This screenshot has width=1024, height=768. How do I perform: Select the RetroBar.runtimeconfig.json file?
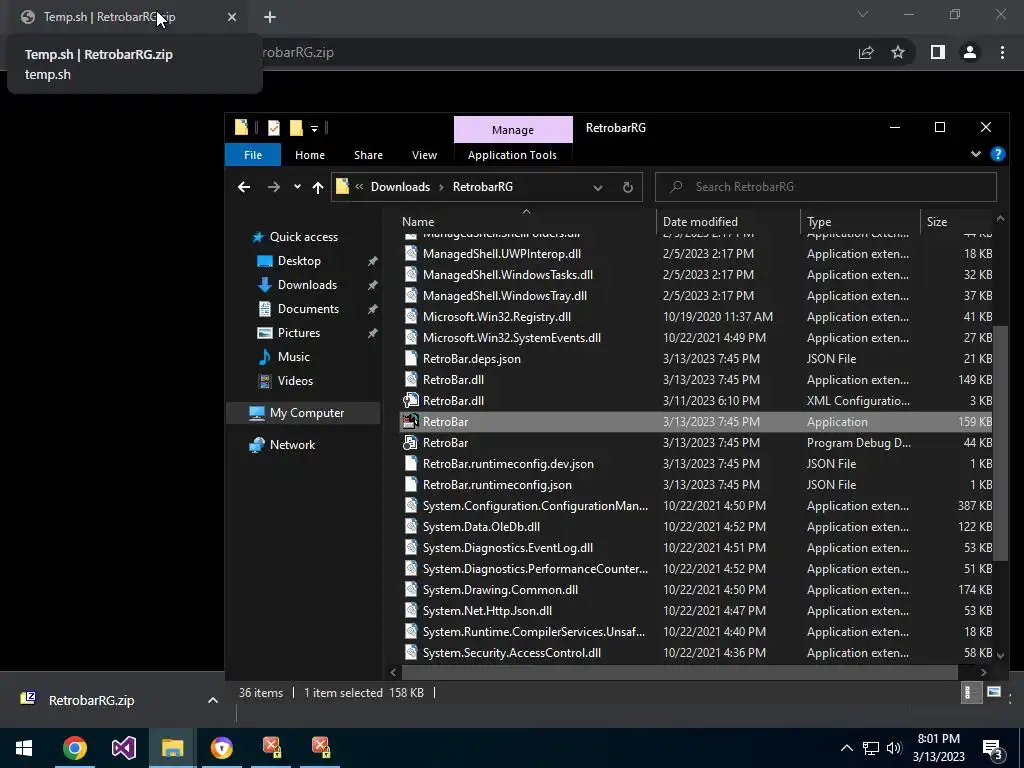tap(696, 485)
